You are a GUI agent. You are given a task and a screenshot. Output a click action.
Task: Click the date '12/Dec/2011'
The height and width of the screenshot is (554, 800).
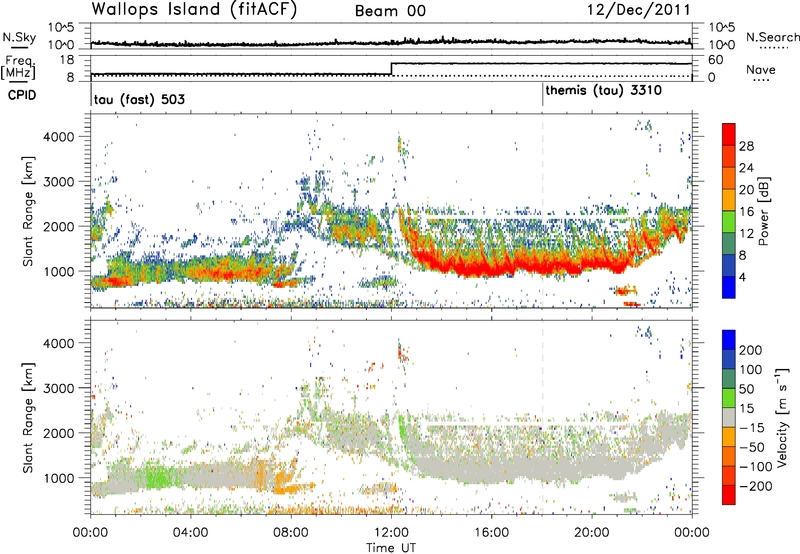pyautogui.click(x=638, y=9)
